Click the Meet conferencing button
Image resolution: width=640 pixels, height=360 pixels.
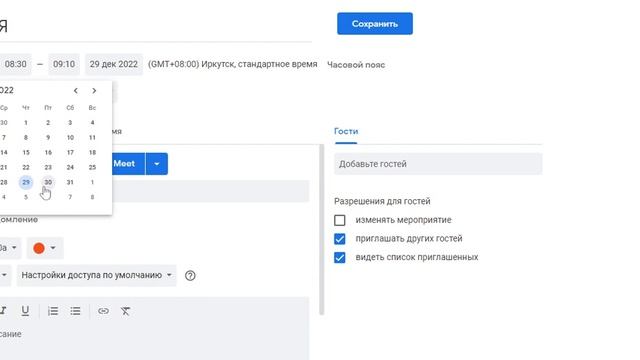(128, 164)
